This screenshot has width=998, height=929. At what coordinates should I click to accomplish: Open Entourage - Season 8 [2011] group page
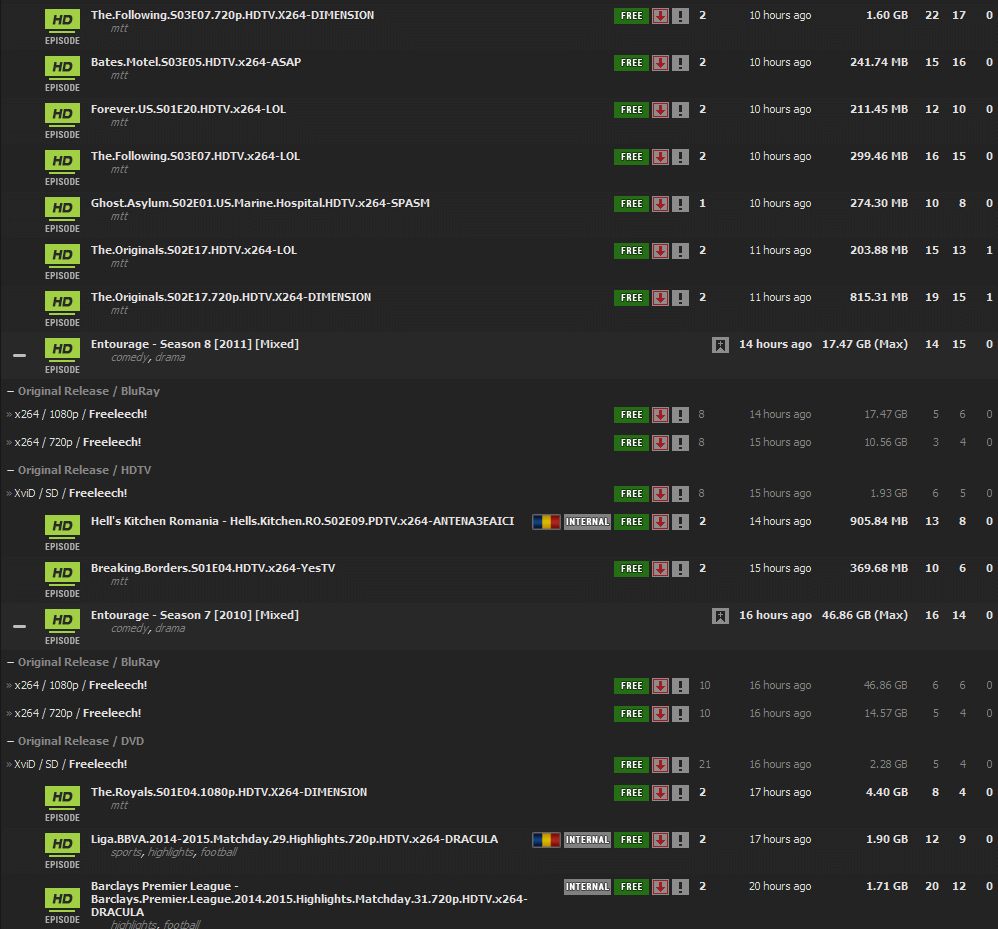[x=195, y=344]
